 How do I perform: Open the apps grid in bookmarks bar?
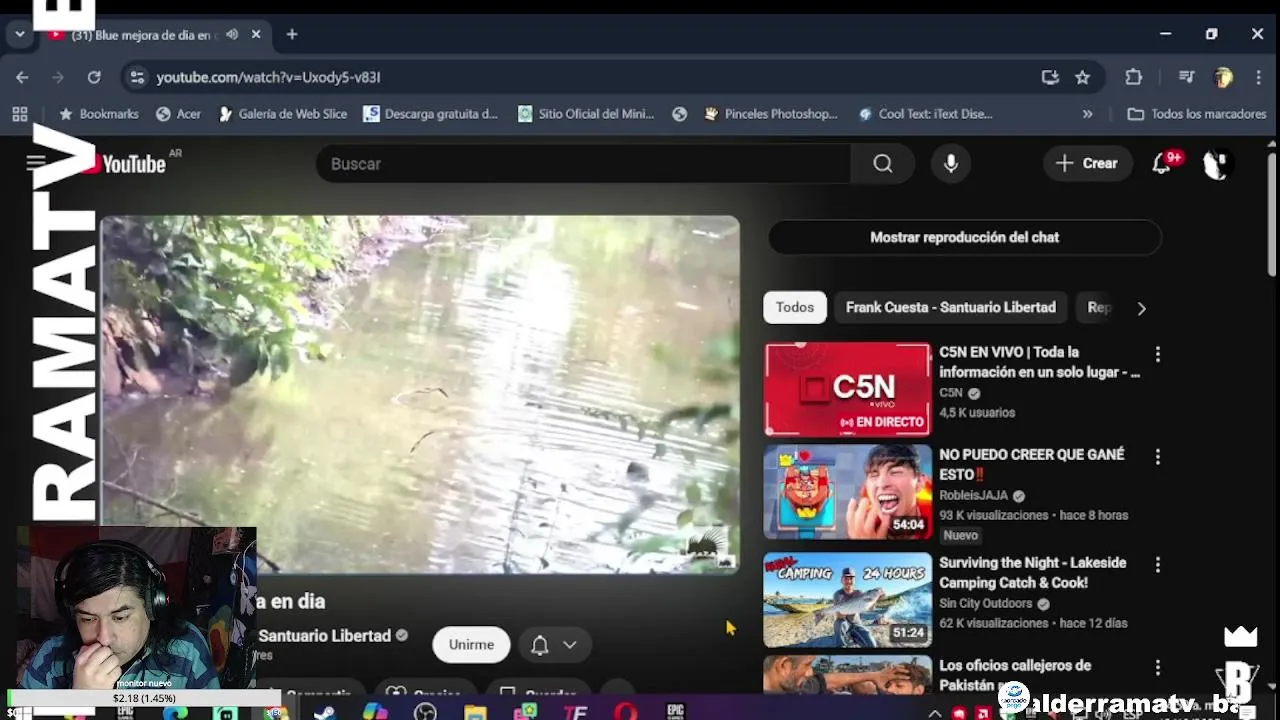pos(19,114)
